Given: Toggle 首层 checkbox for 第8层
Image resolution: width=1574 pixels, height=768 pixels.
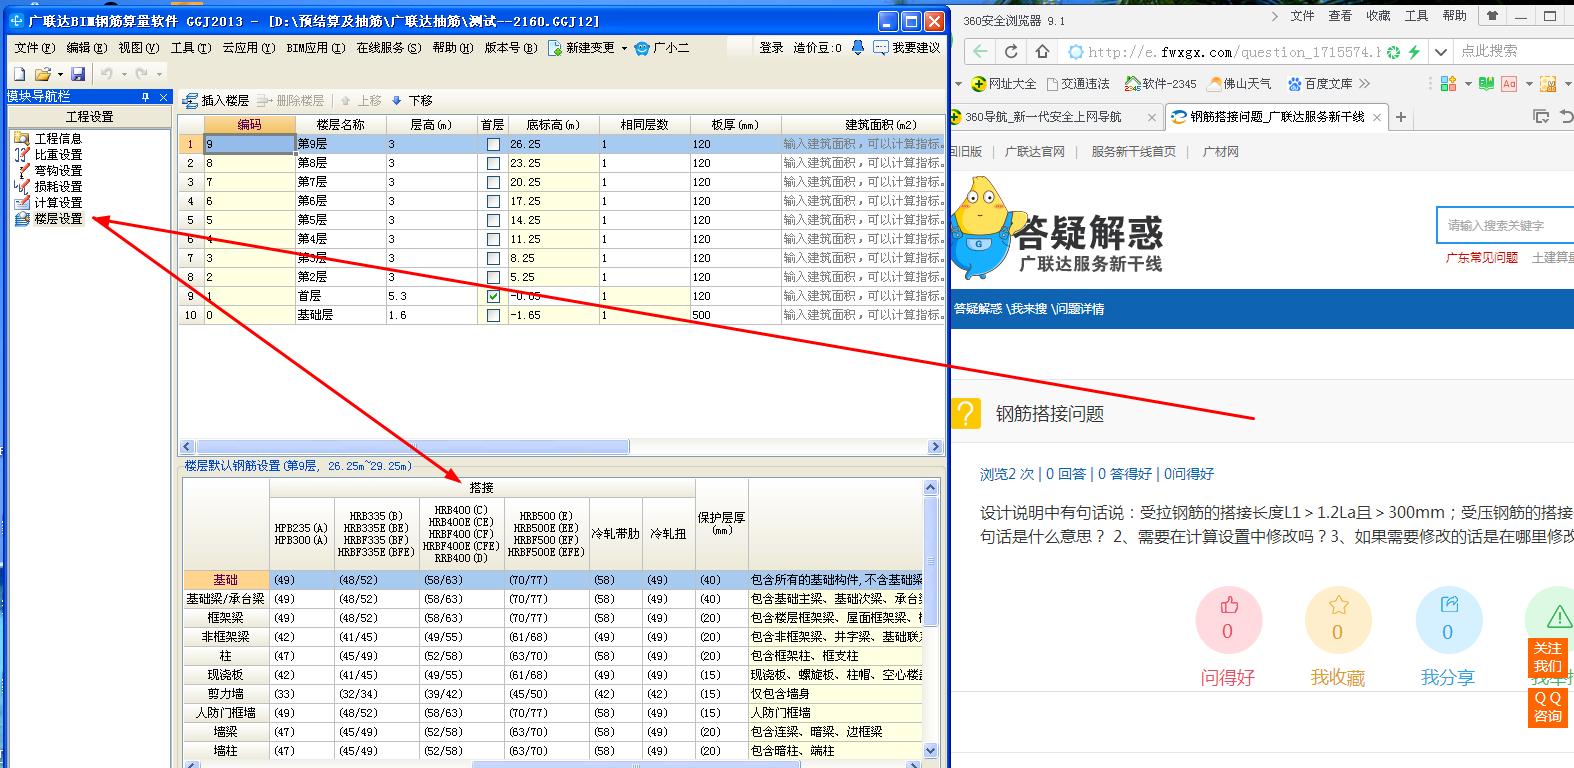Looking at the screenshot, I should (493, 163).
